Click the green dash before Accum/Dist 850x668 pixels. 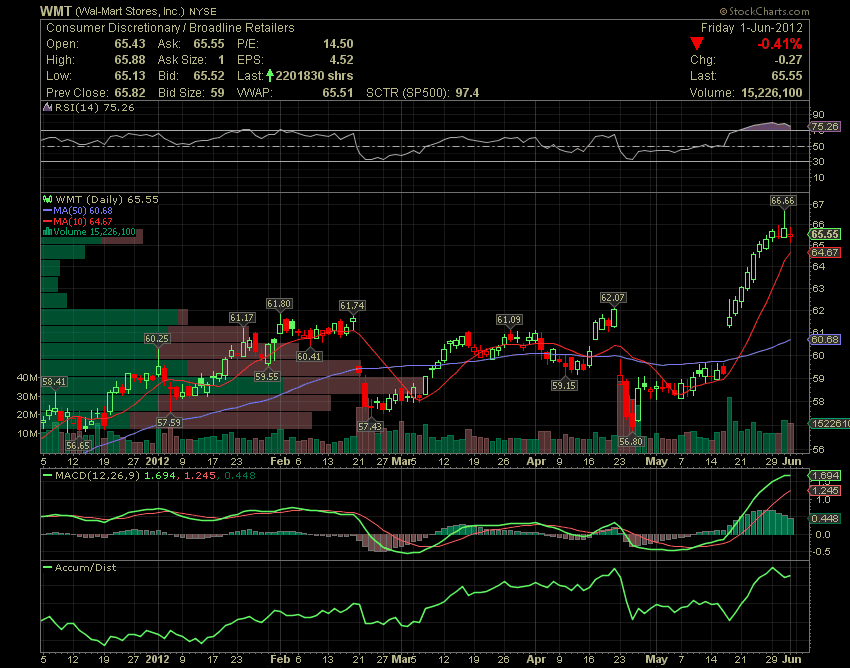coord(48,568)
